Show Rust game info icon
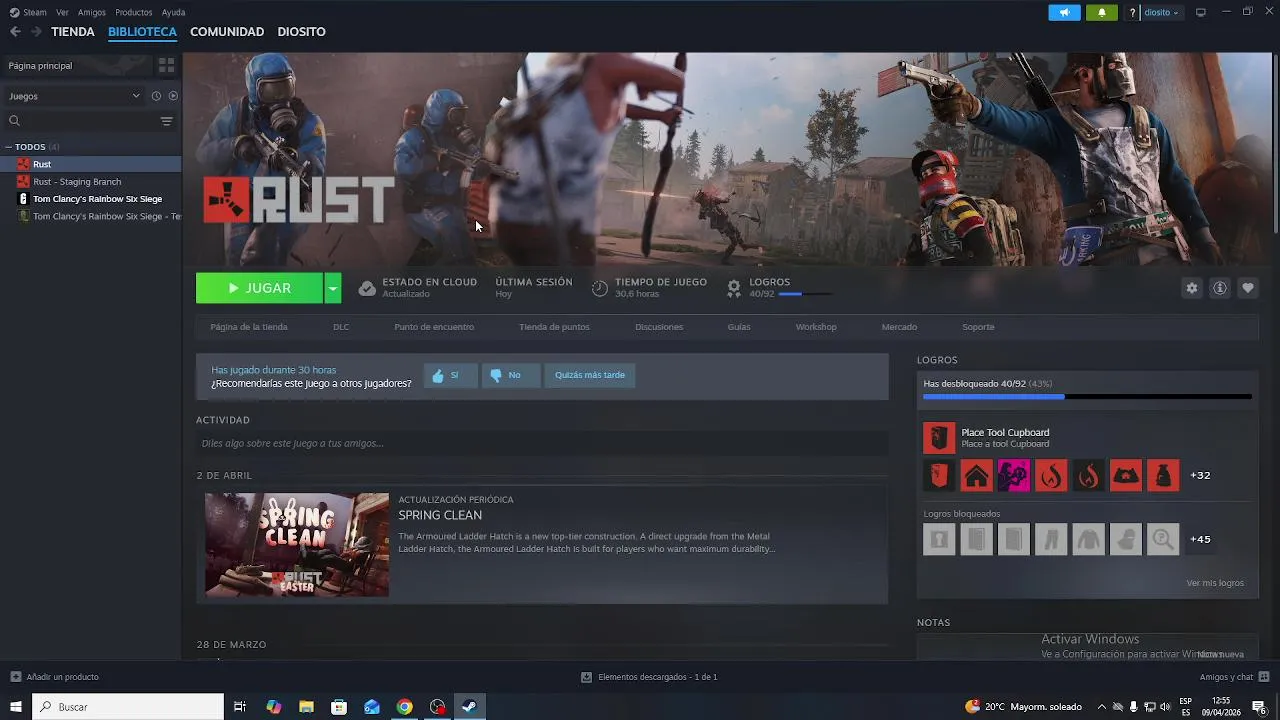1280x720 pixels. tap(1219, 288)
